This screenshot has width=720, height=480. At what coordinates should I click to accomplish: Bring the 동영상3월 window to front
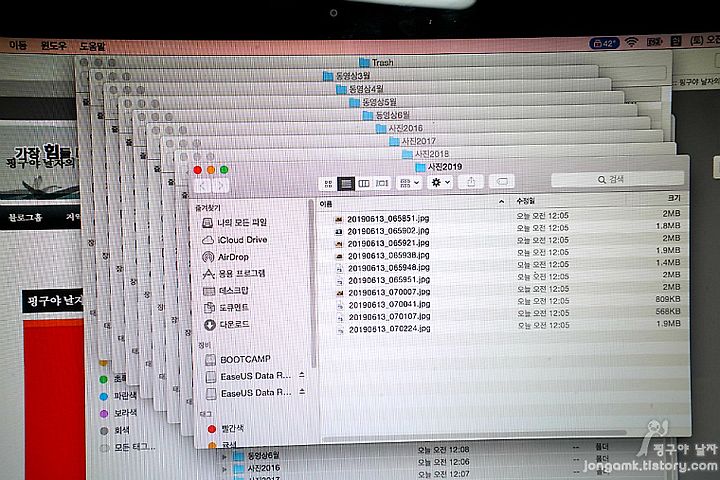click(347, 75)
